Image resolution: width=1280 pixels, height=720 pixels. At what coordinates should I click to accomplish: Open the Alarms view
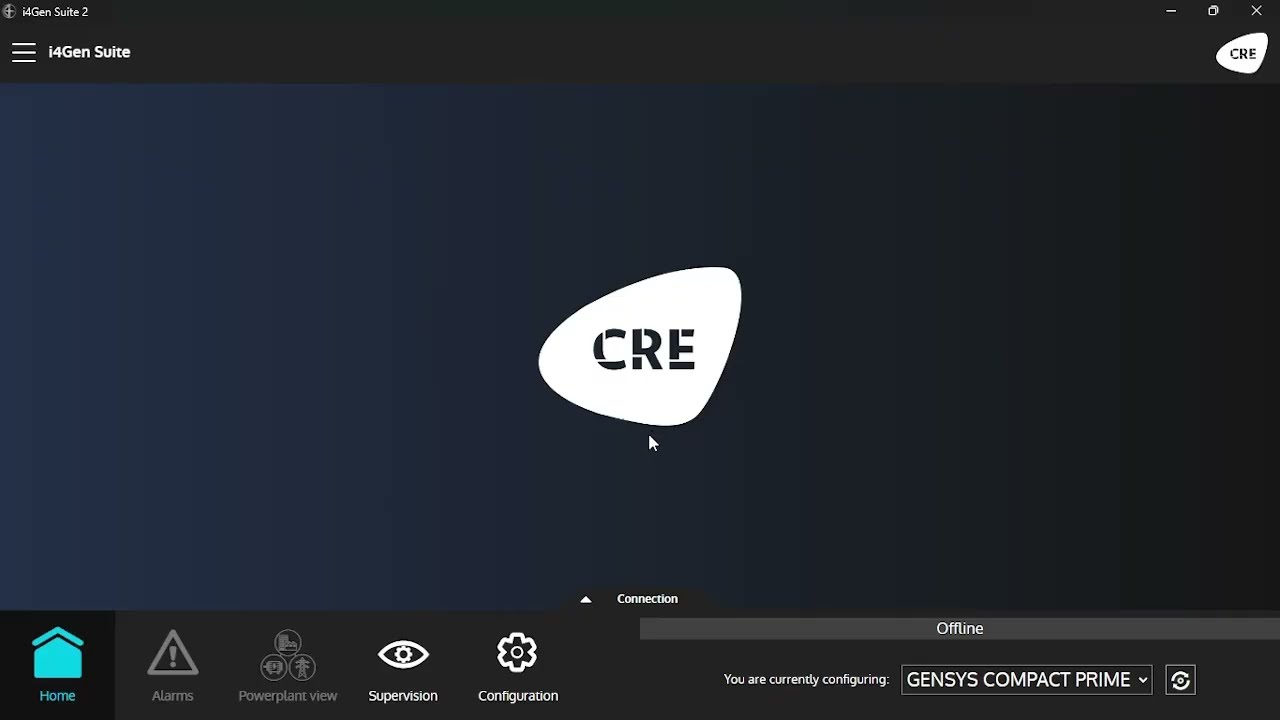coord(172,665)
